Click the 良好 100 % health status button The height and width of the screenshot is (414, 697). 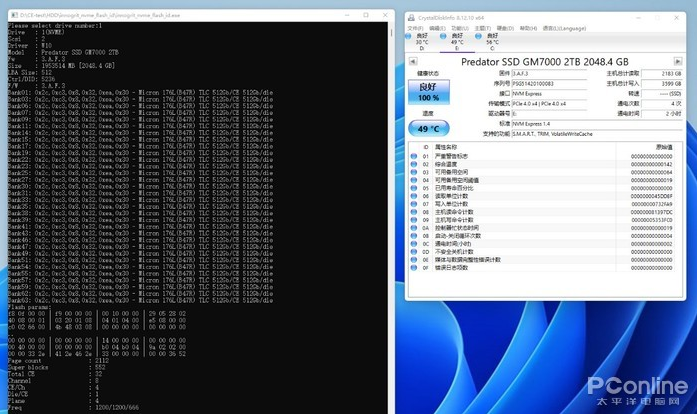(428, 91)
